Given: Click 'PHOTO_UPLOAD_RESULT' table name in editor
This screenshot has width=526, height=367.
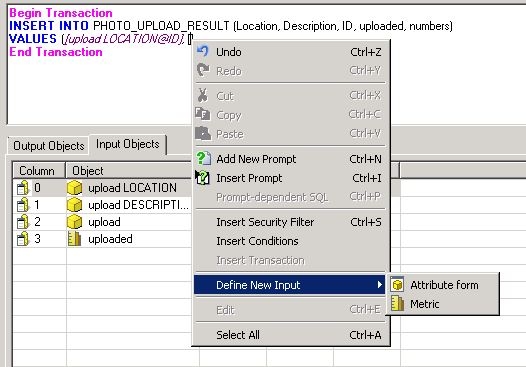Looking at the screenshot, I should click(x=161, y=26).
